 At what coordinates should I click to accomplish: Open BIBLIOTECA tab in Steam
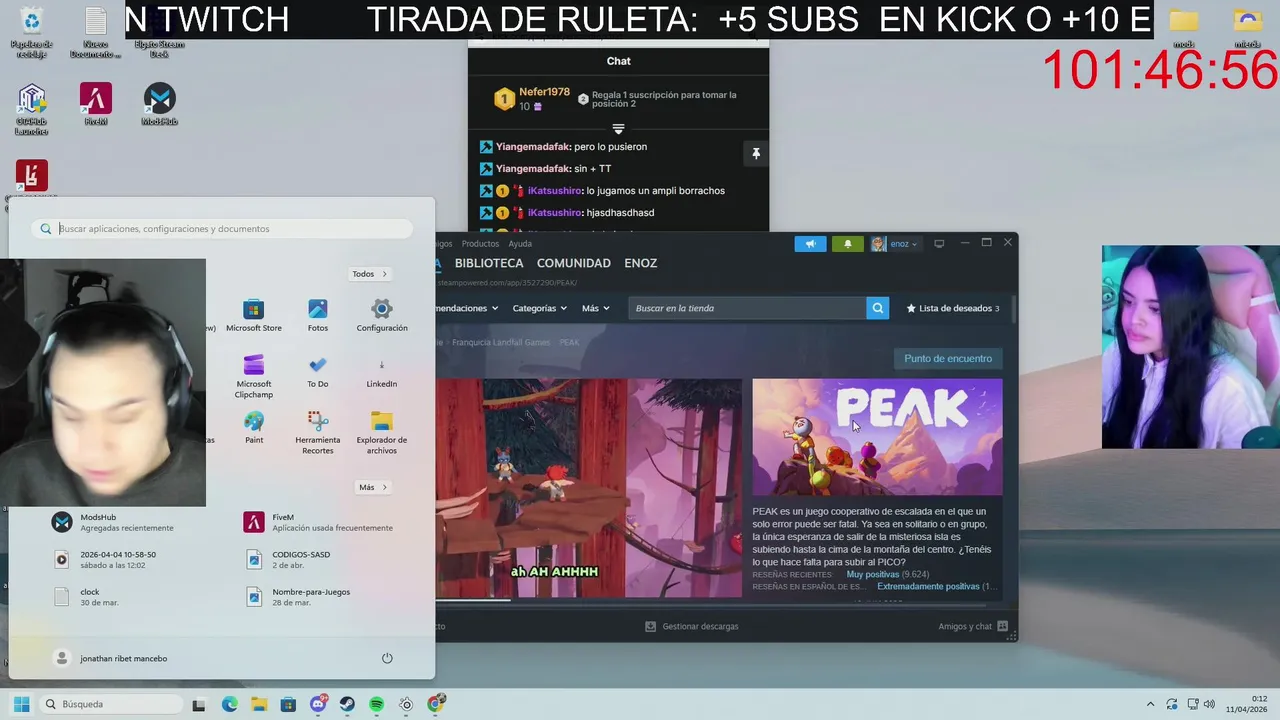pos(489,263)
